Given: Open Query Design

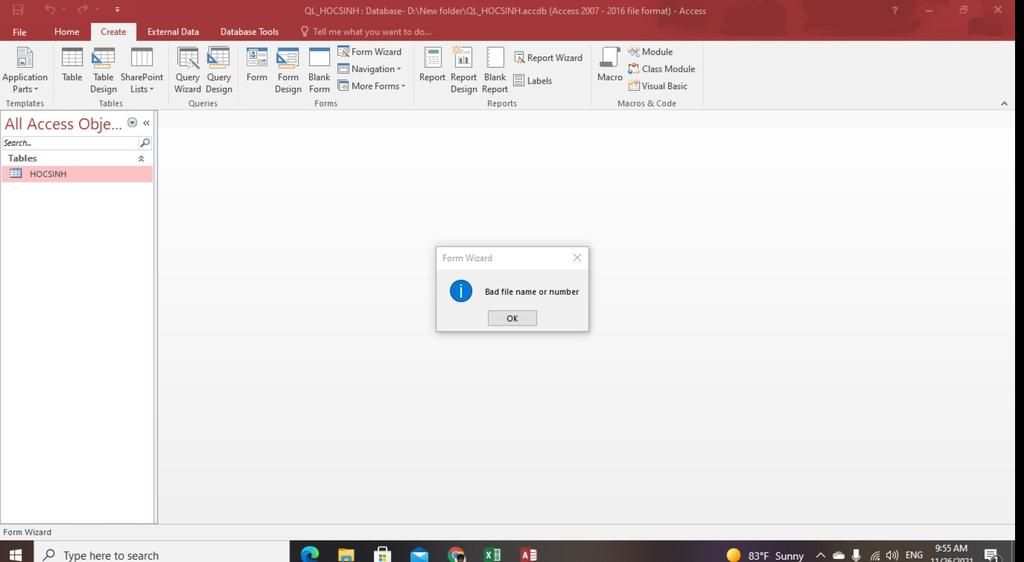Looking at the screenshot, I should (219, 70).
